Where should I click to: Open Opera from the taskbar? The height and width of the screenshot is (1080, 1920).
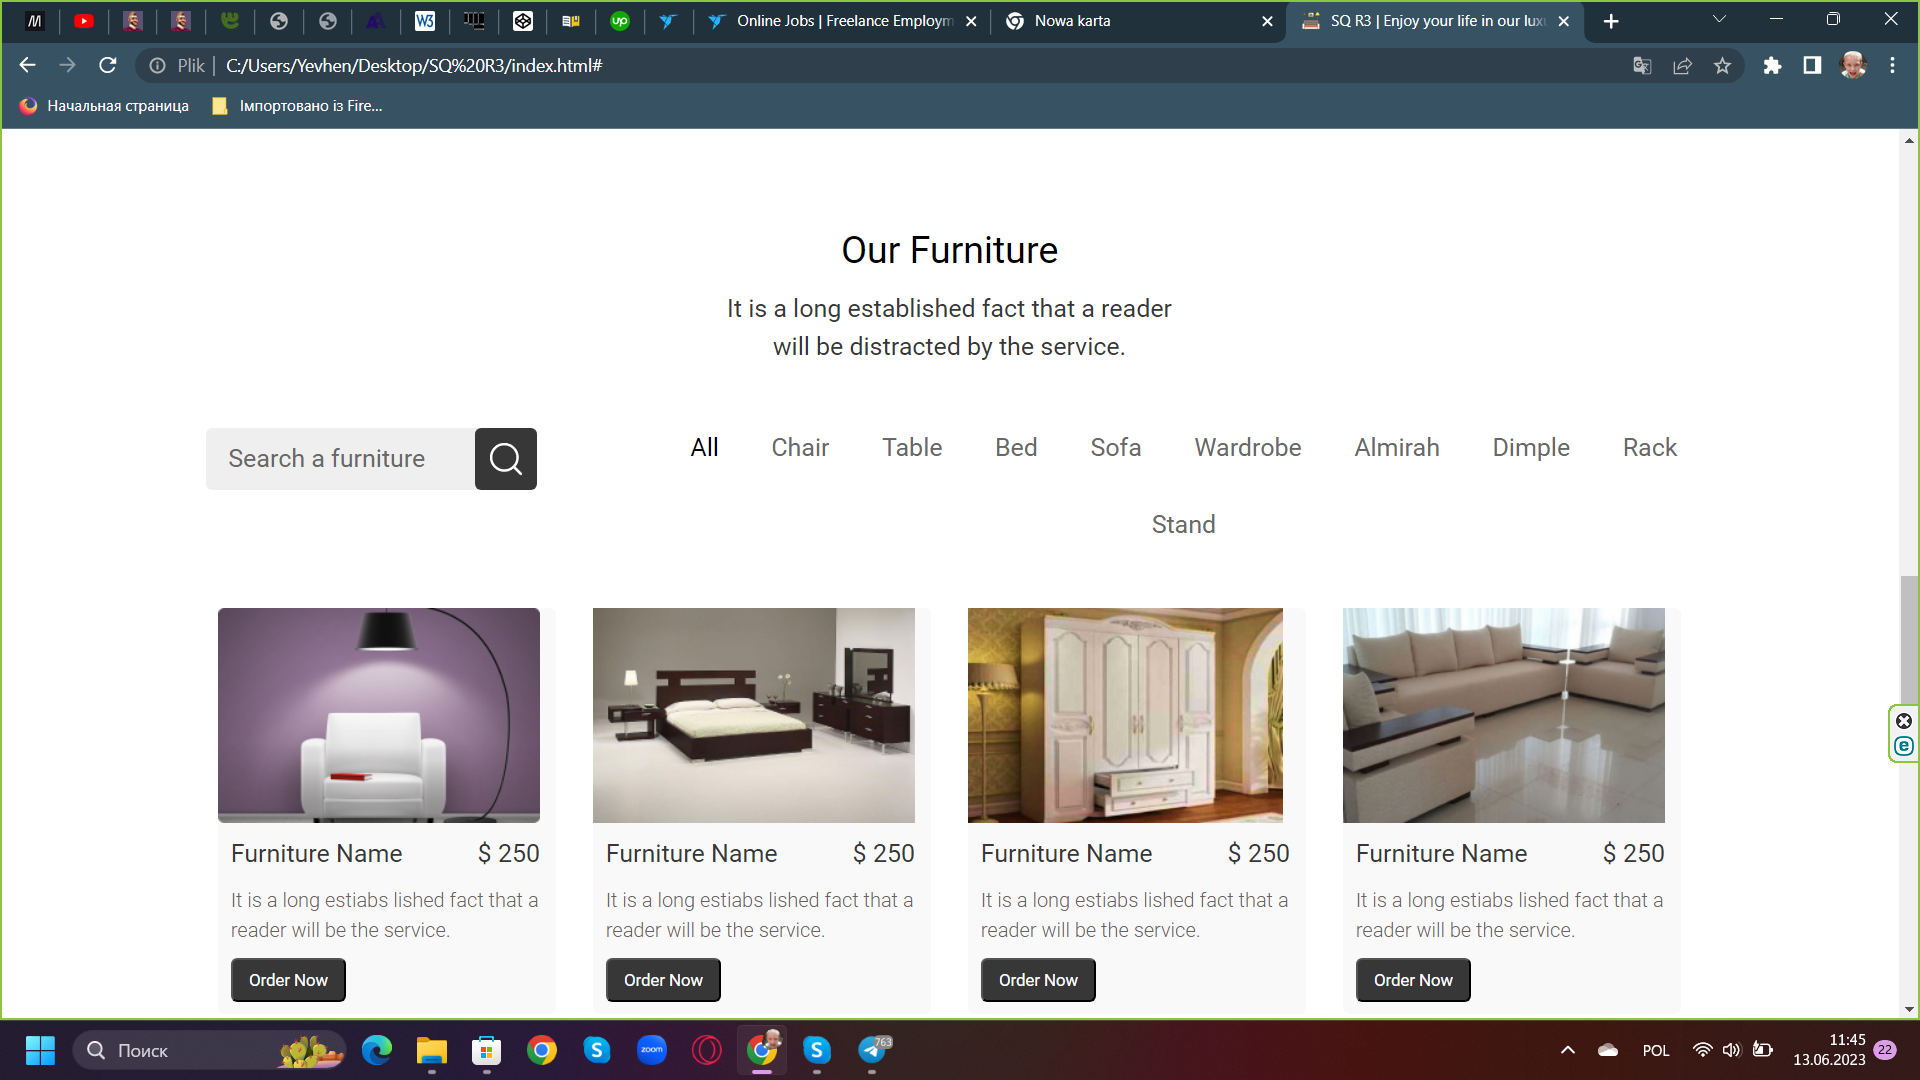pyautogui.click(x=707, y=1050)
